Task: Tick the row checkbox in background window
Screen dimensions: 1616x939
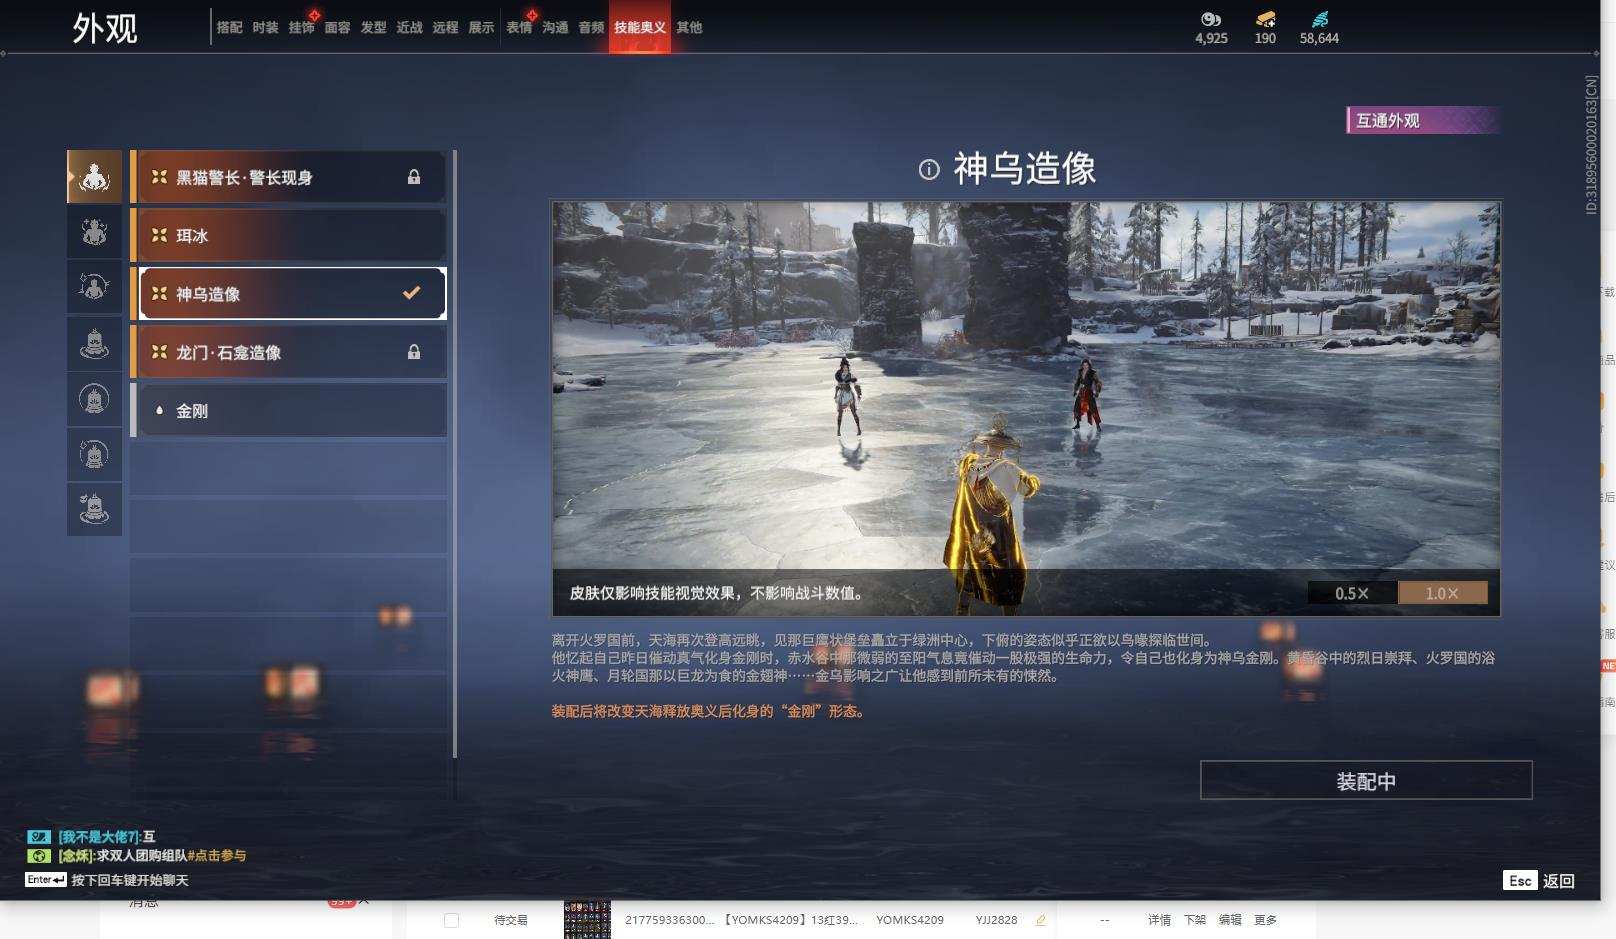Action: 451,920
